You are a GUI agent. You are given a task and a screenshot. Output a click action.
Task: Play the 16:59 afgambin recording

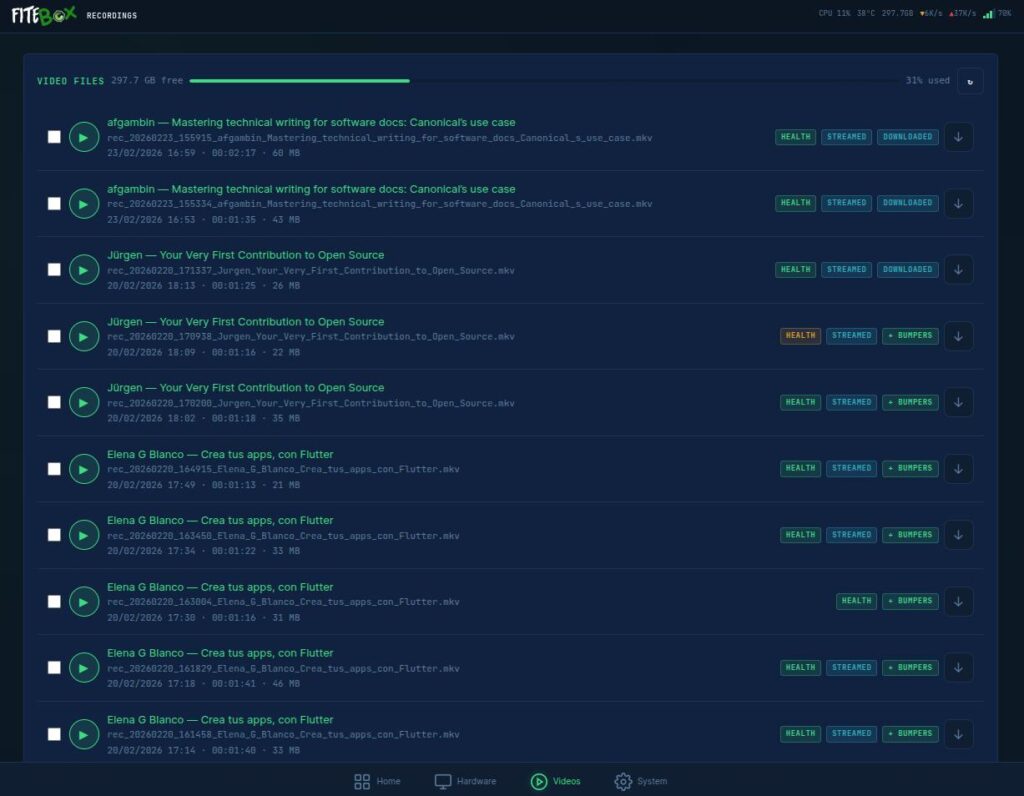84,137
